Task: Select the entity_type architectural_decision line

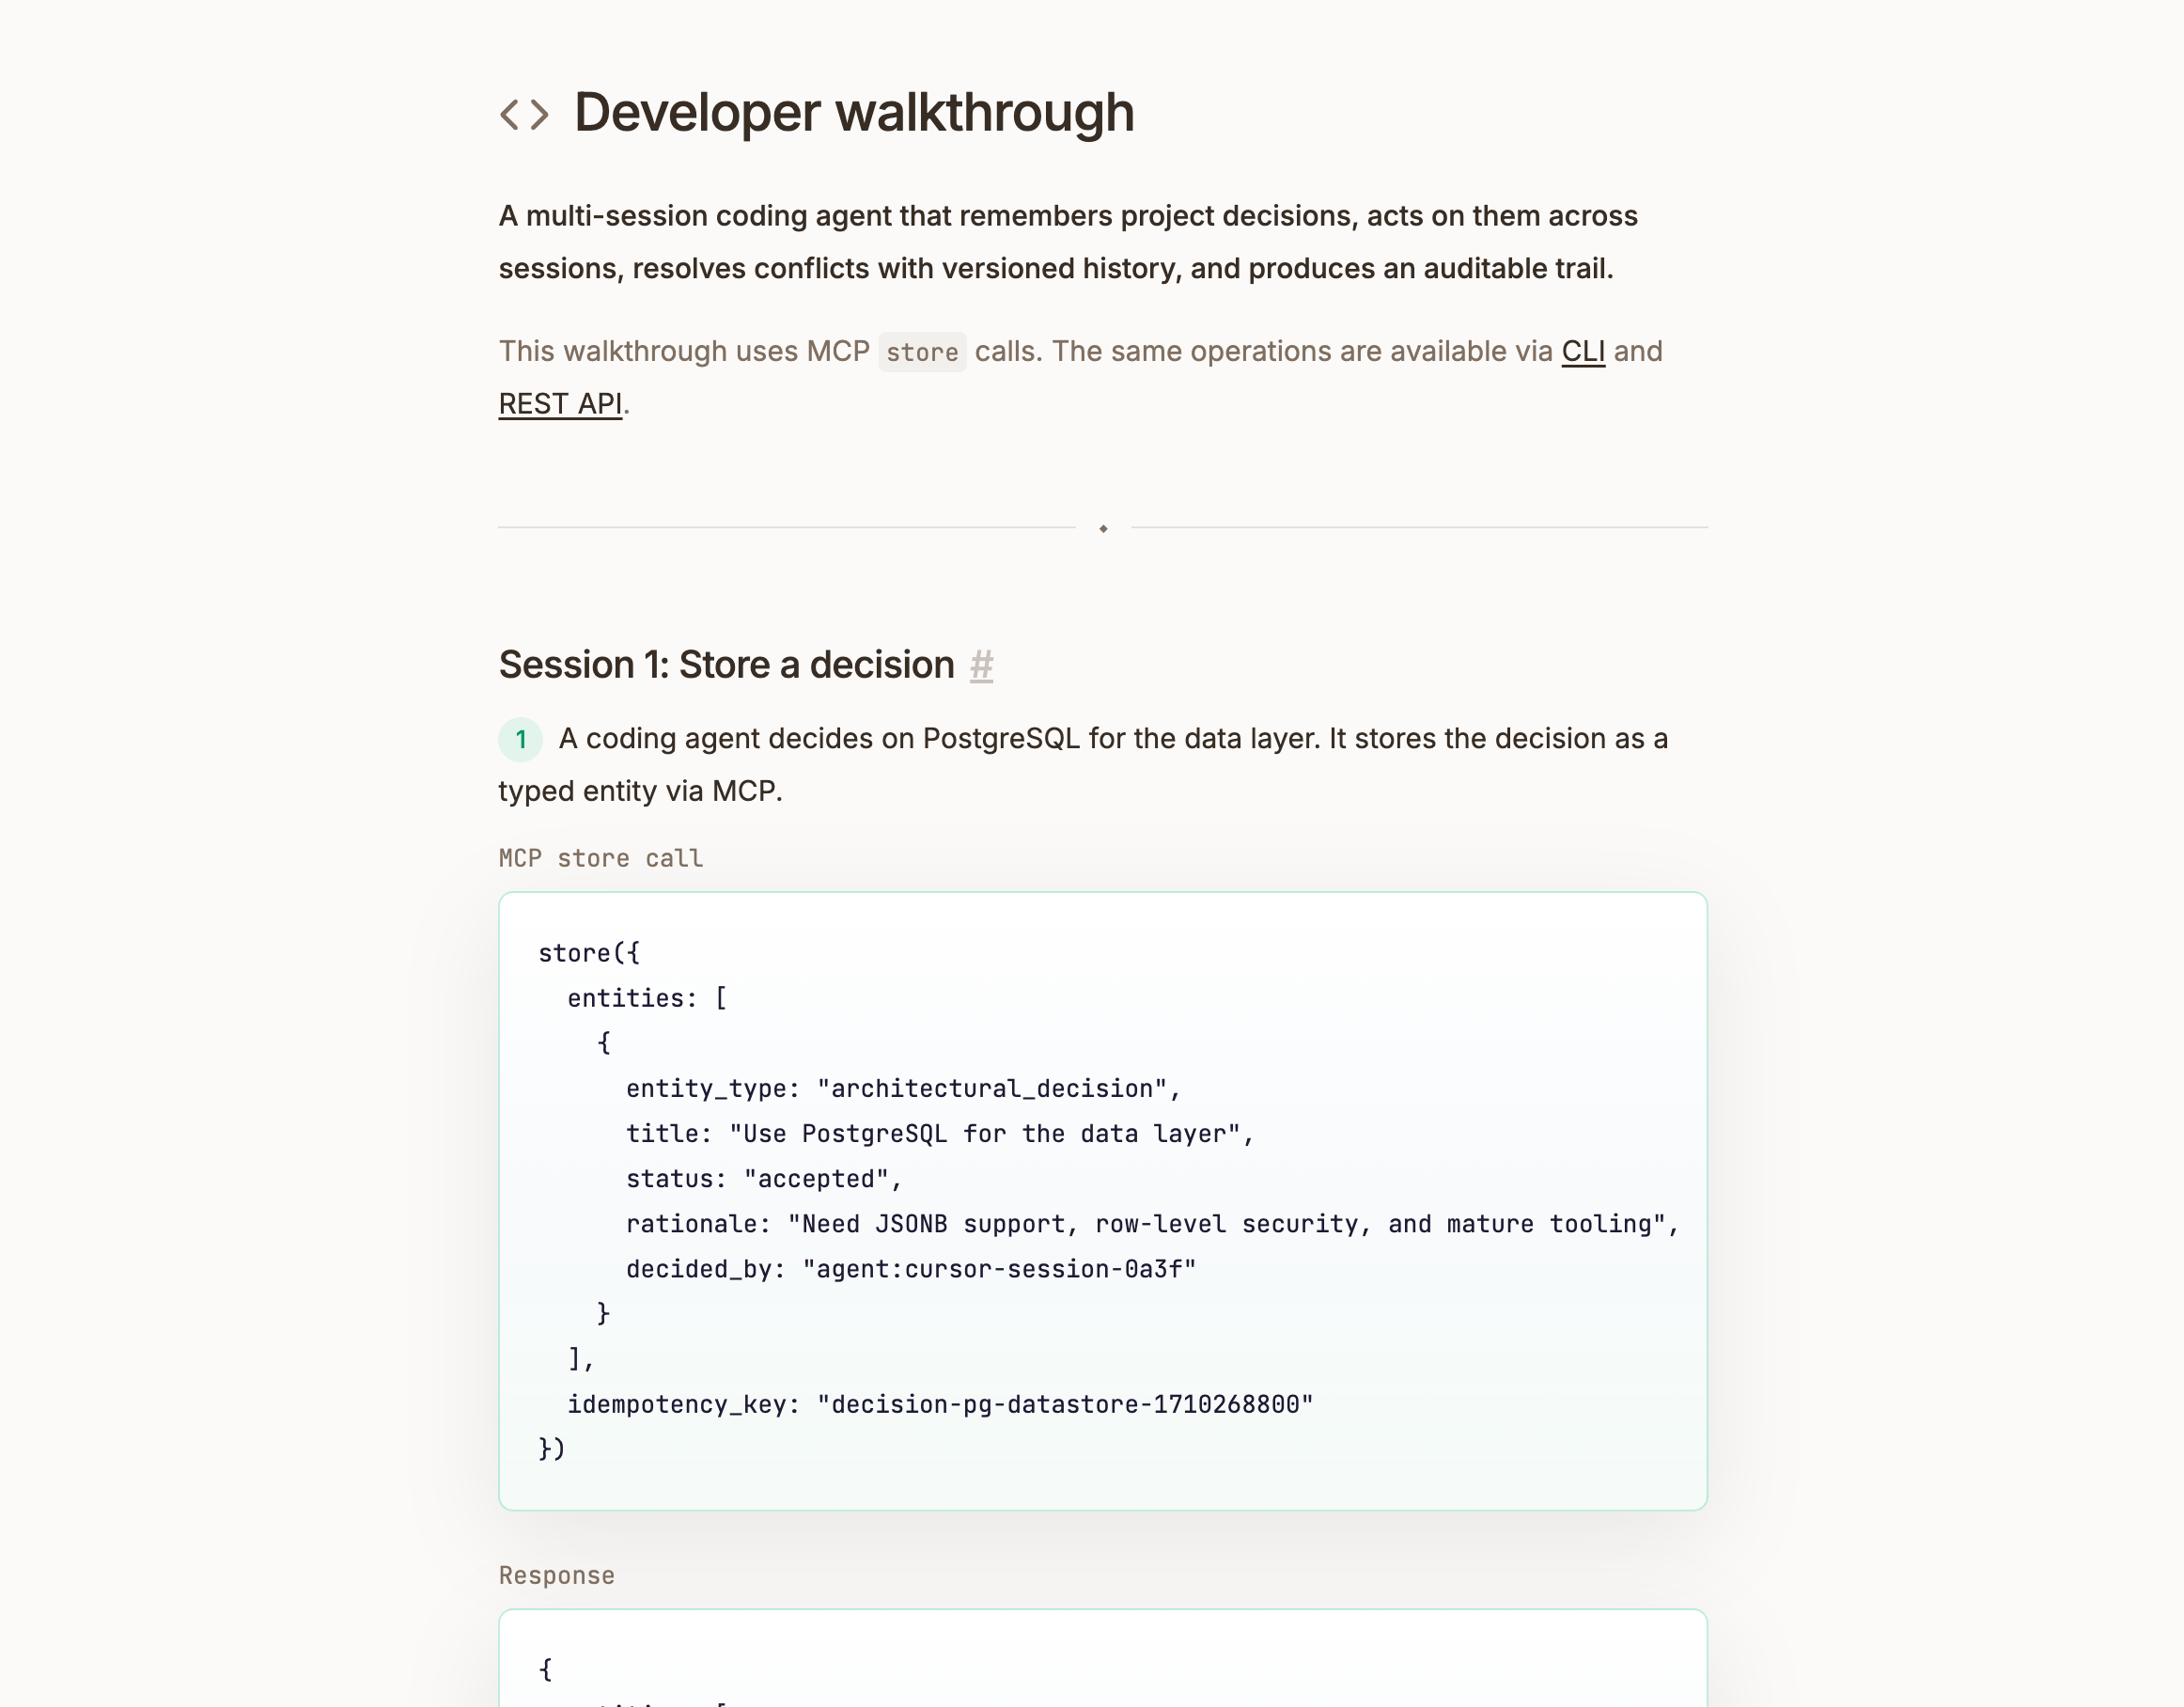Action: 902,1088
